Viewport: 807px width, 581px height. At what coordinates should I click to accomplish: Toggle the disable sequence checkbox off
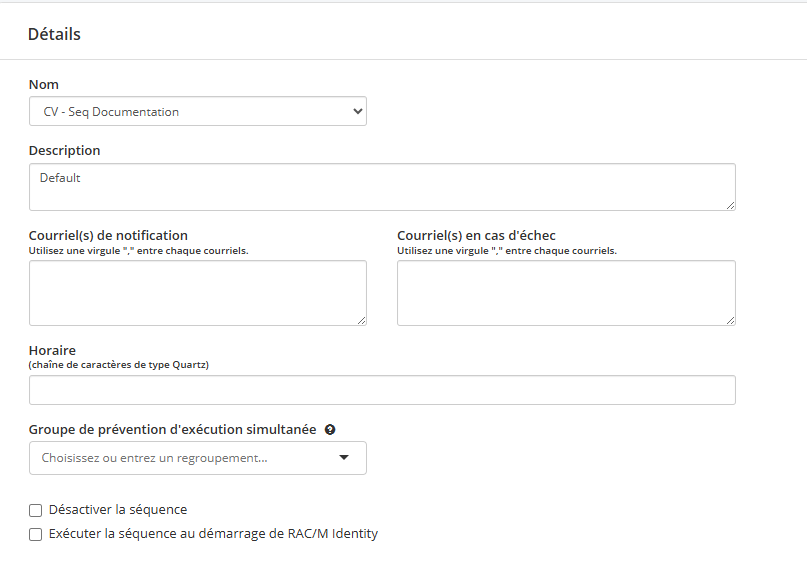tap(35, 510)
